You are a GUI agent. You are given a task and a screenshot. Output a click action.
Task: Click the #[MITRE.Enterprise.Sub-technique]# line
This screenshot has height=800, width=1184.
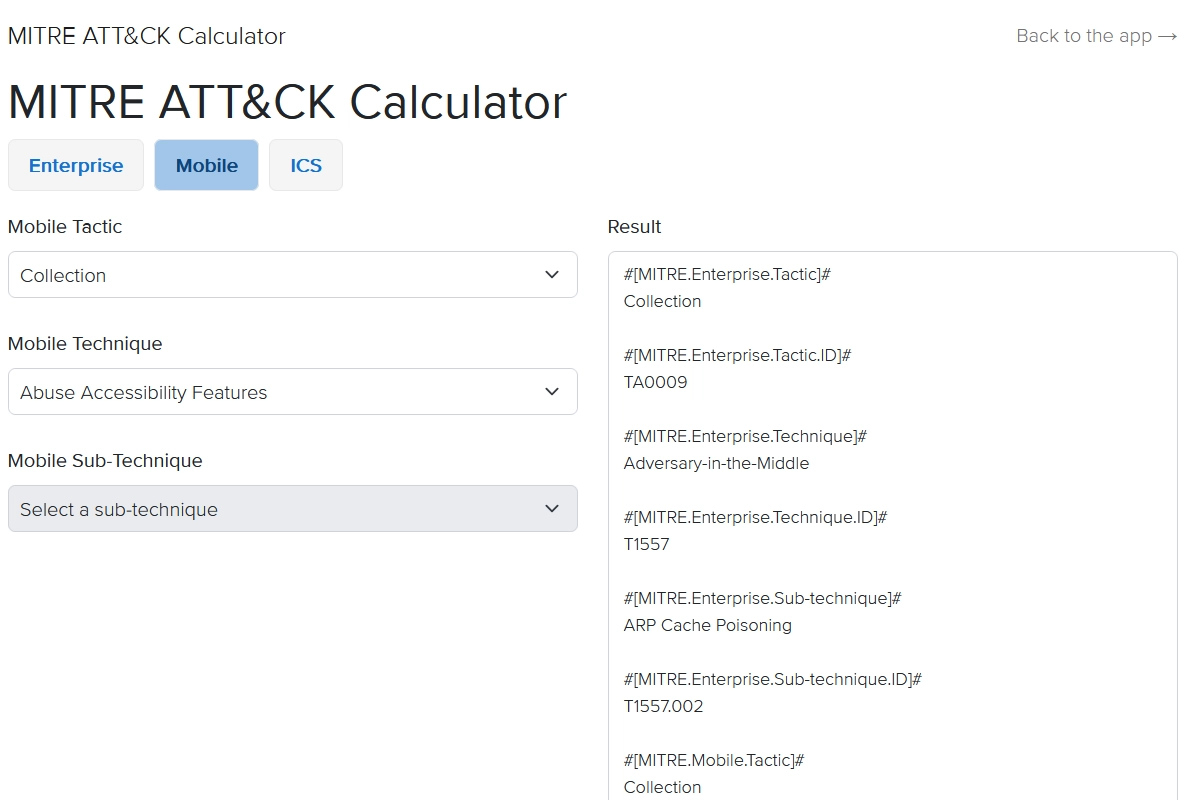[x=763, y=598]
